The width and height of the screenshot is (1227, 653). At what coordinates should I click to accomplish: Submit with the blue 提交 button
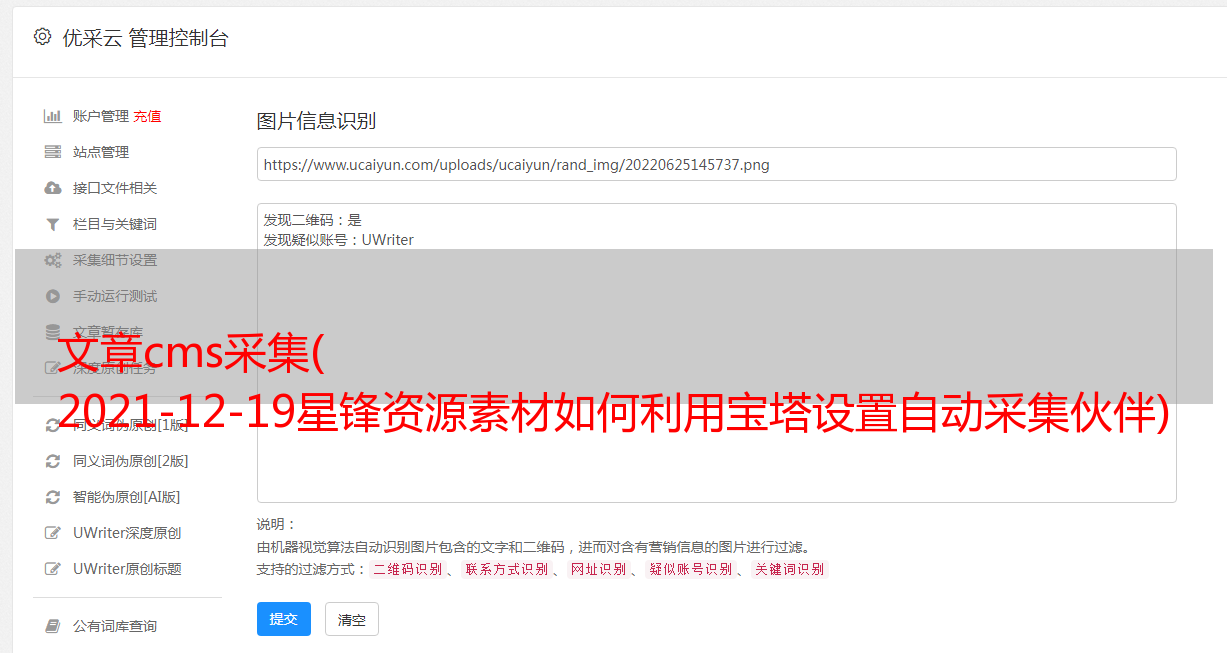284,619
